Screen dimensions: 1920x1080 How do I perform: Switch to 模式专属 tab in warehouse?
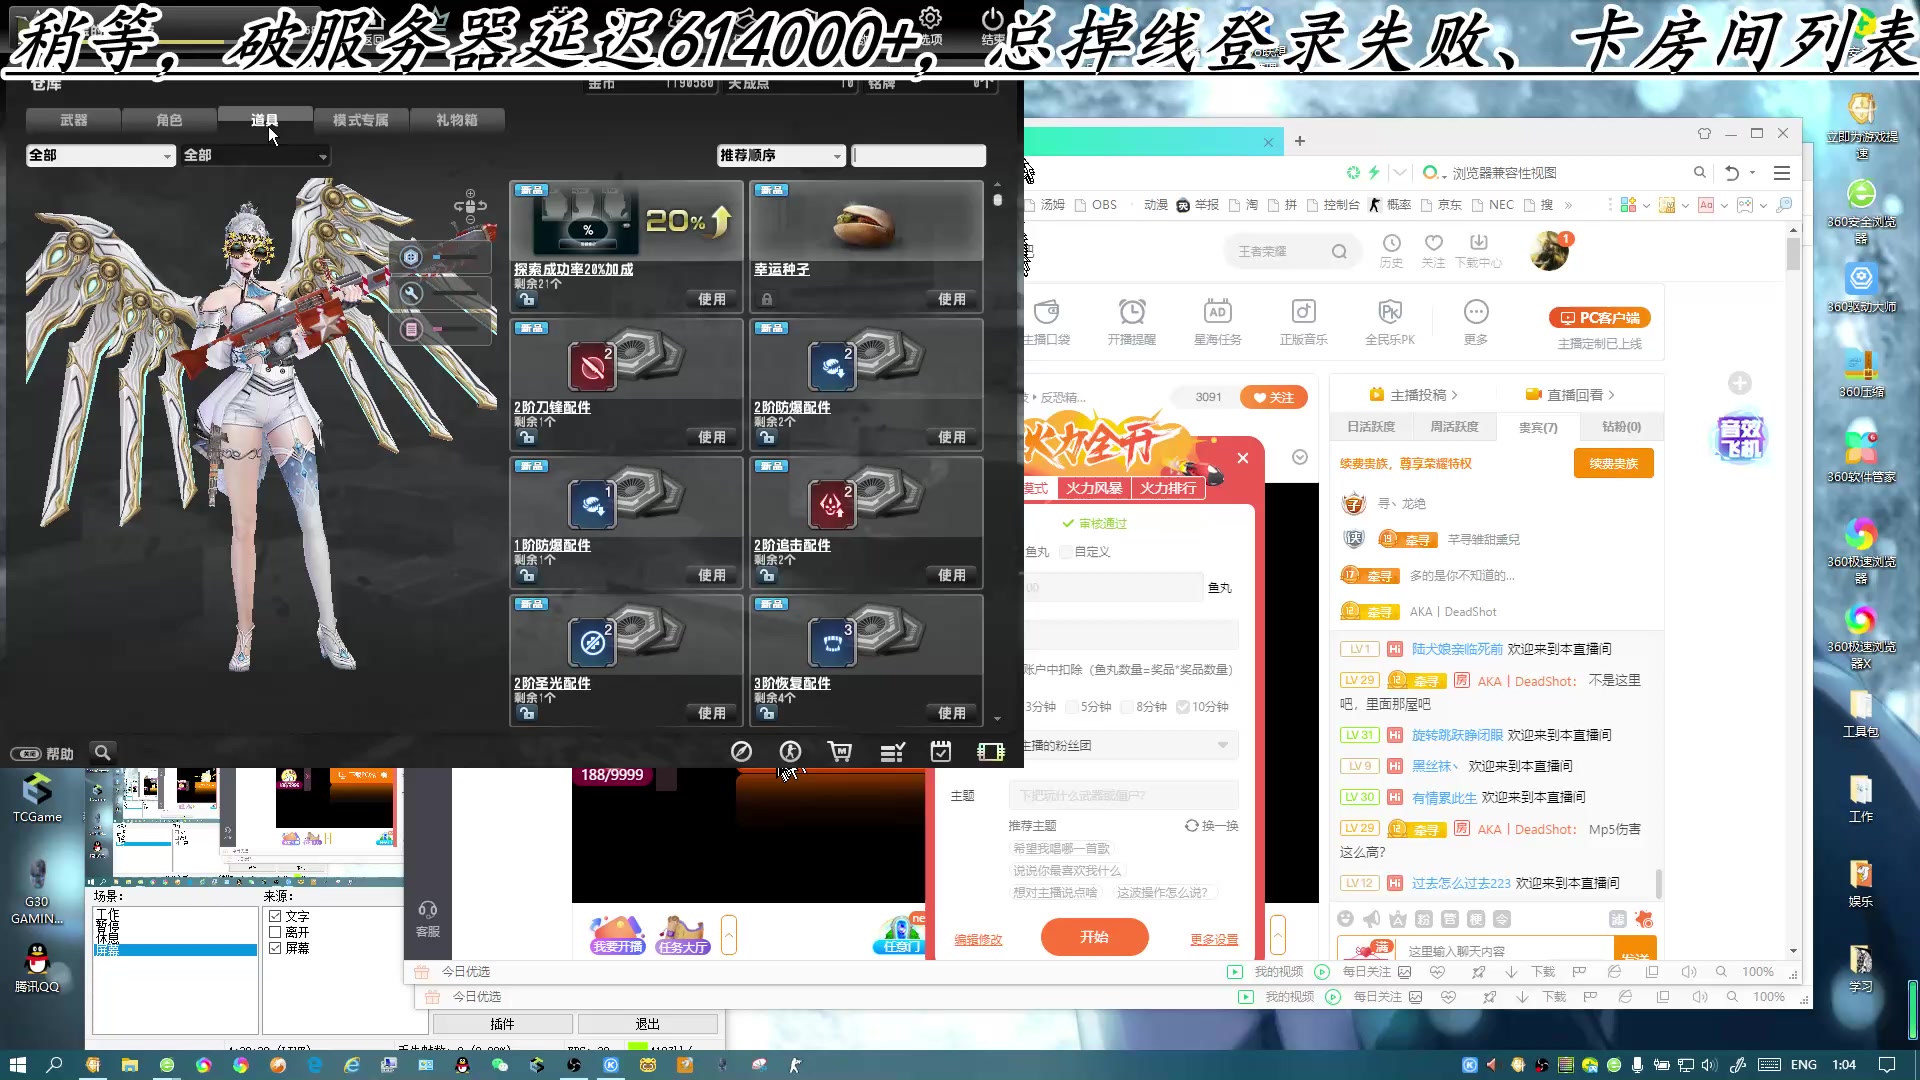[361, 120]
